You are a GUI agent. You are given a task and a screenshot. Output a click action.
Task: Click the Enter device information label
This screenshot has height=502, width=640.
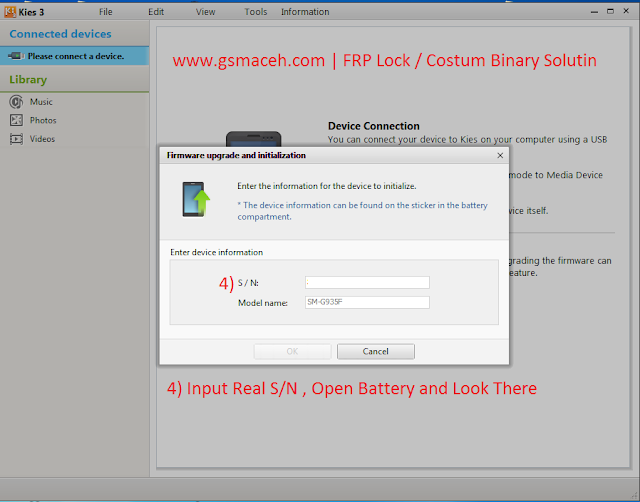click(x=216, y=252)
